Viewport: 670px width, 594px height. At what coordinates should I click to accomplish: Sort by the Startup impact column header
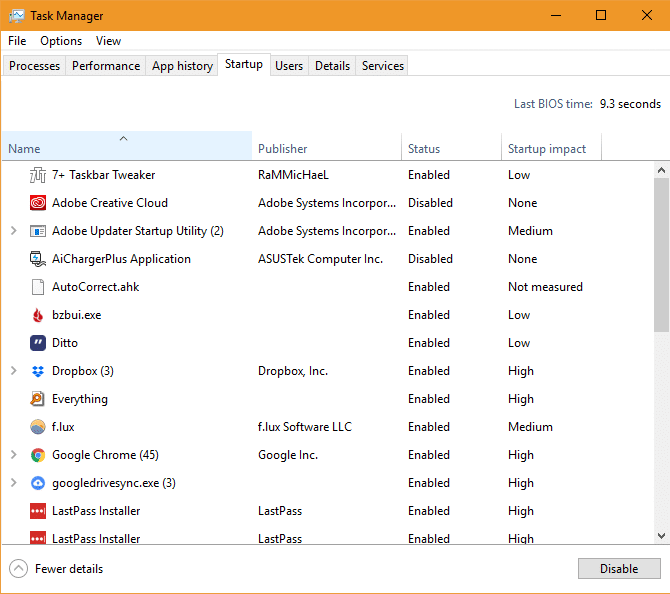551,146
